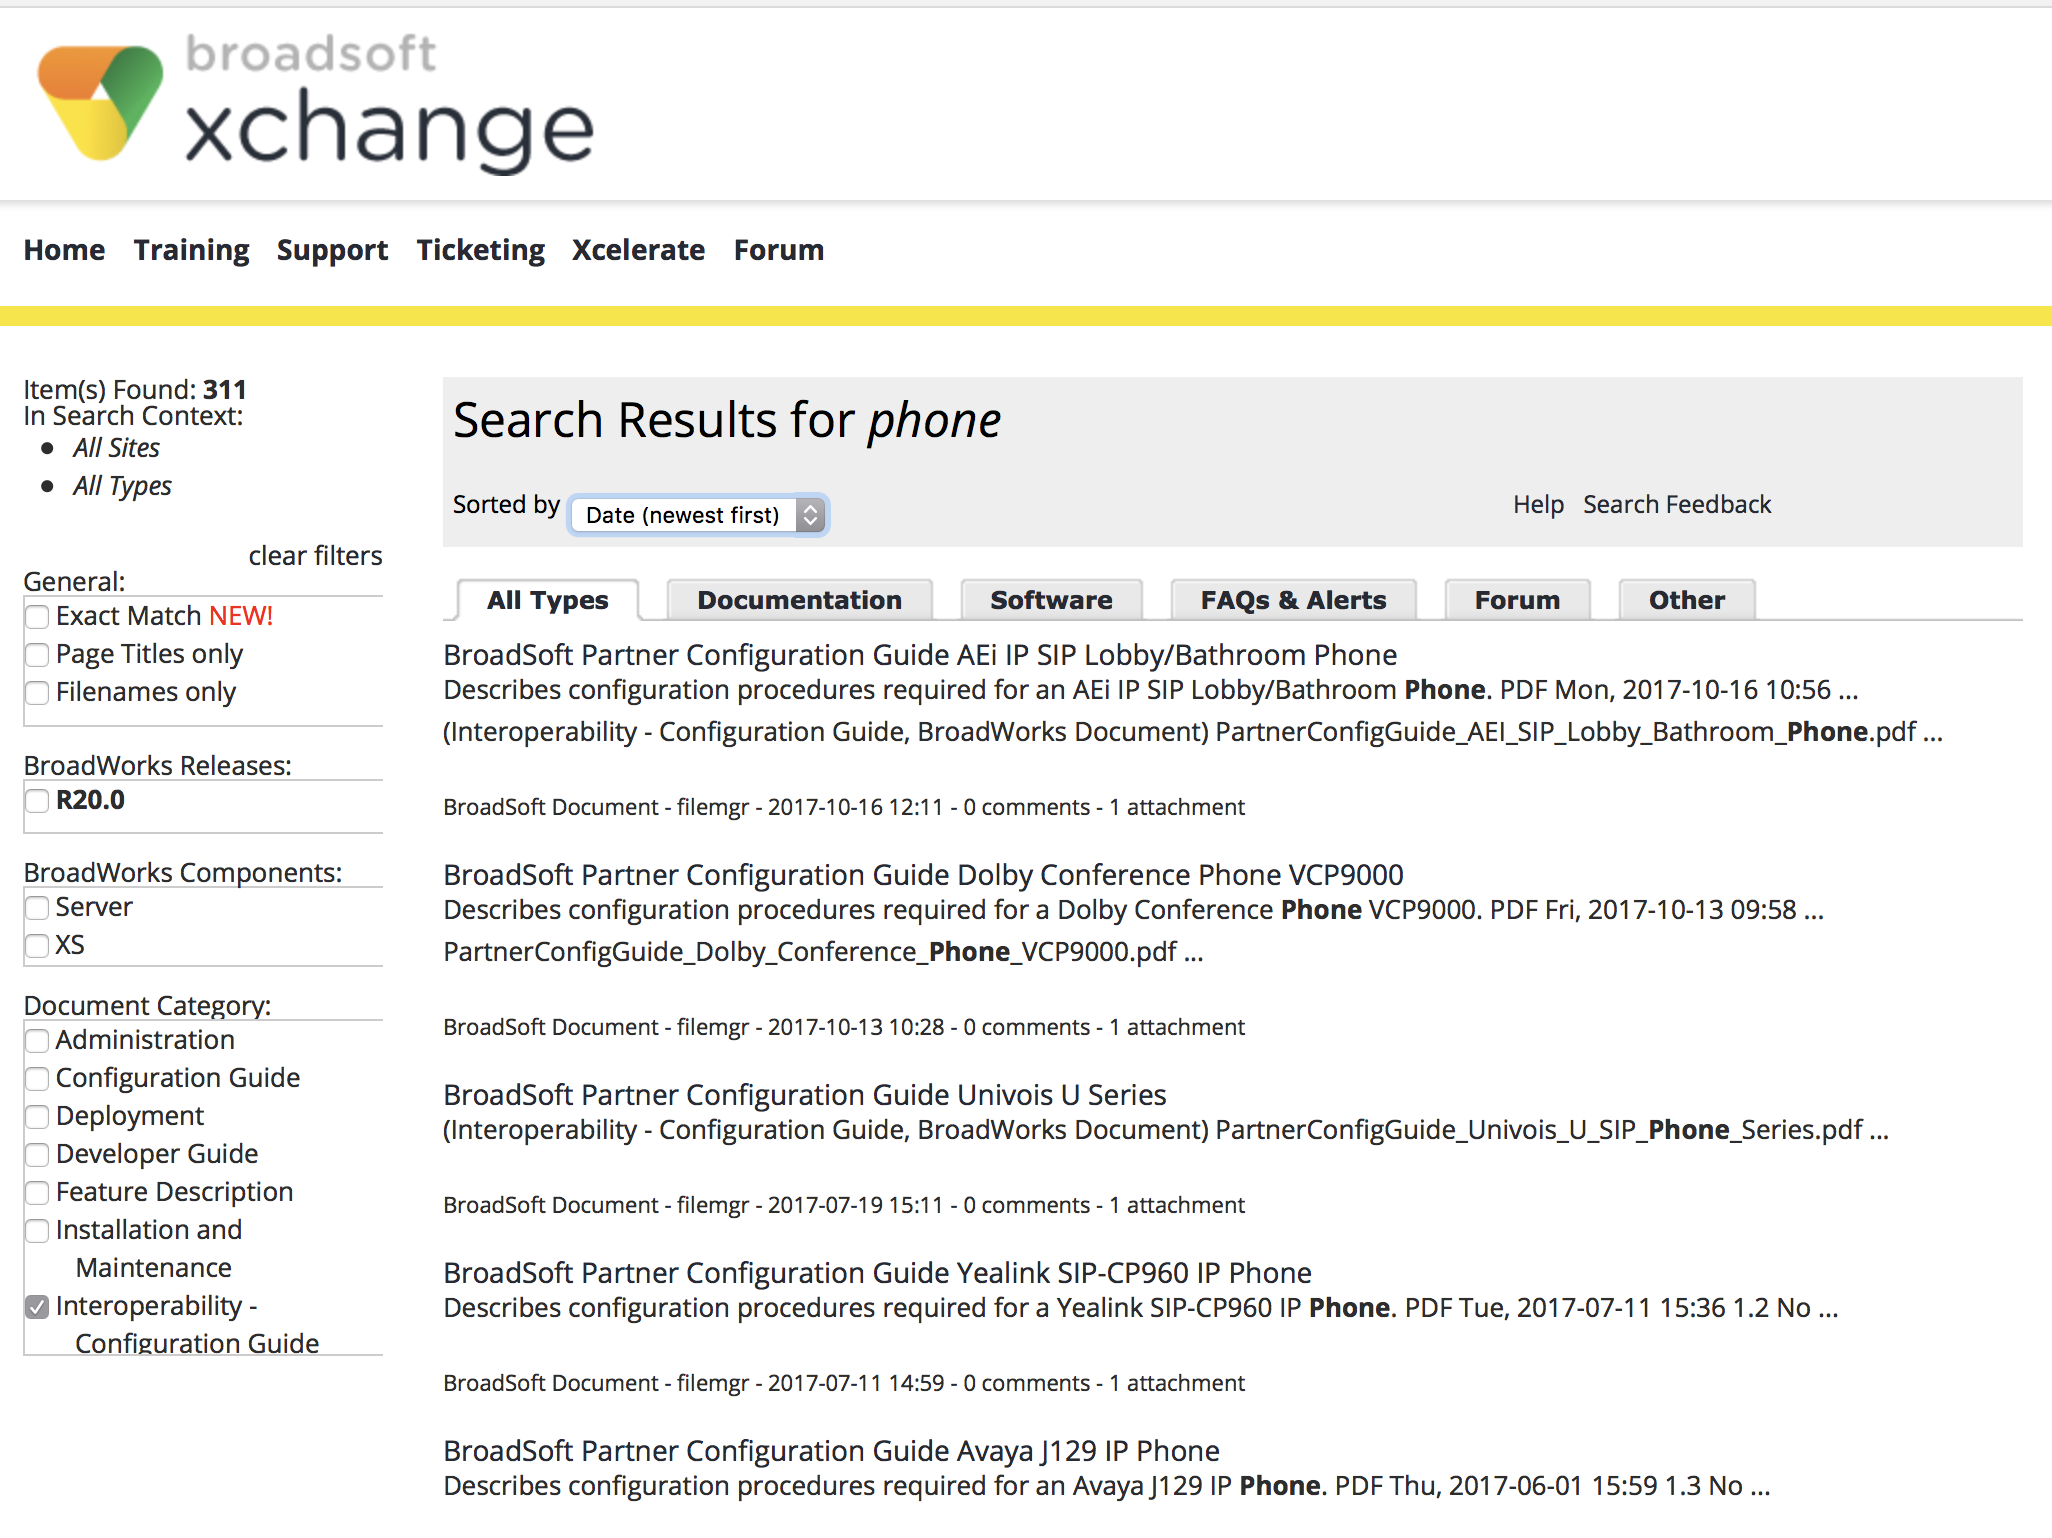The image size is (2052, 1538).
Task: Check the Server component filter
Action: point(37,908)
